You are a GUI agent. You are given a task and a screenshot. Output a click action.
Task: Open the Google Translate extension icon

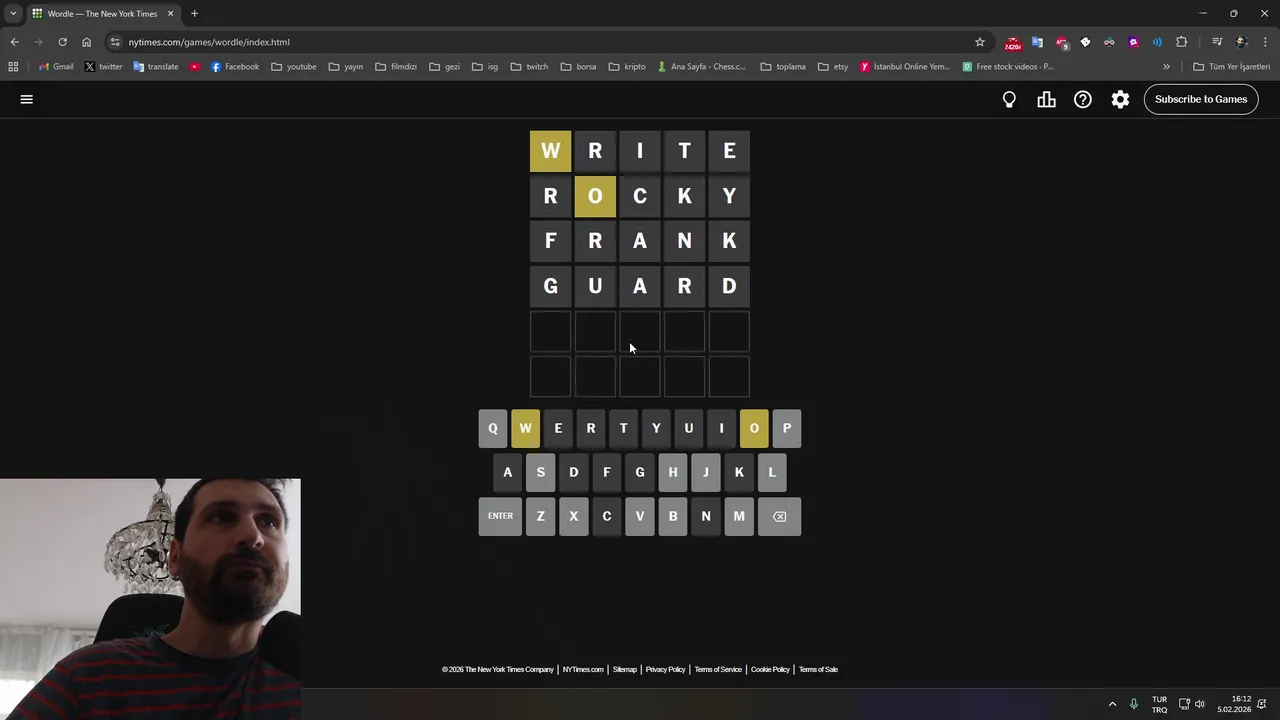click(1037, 42)
